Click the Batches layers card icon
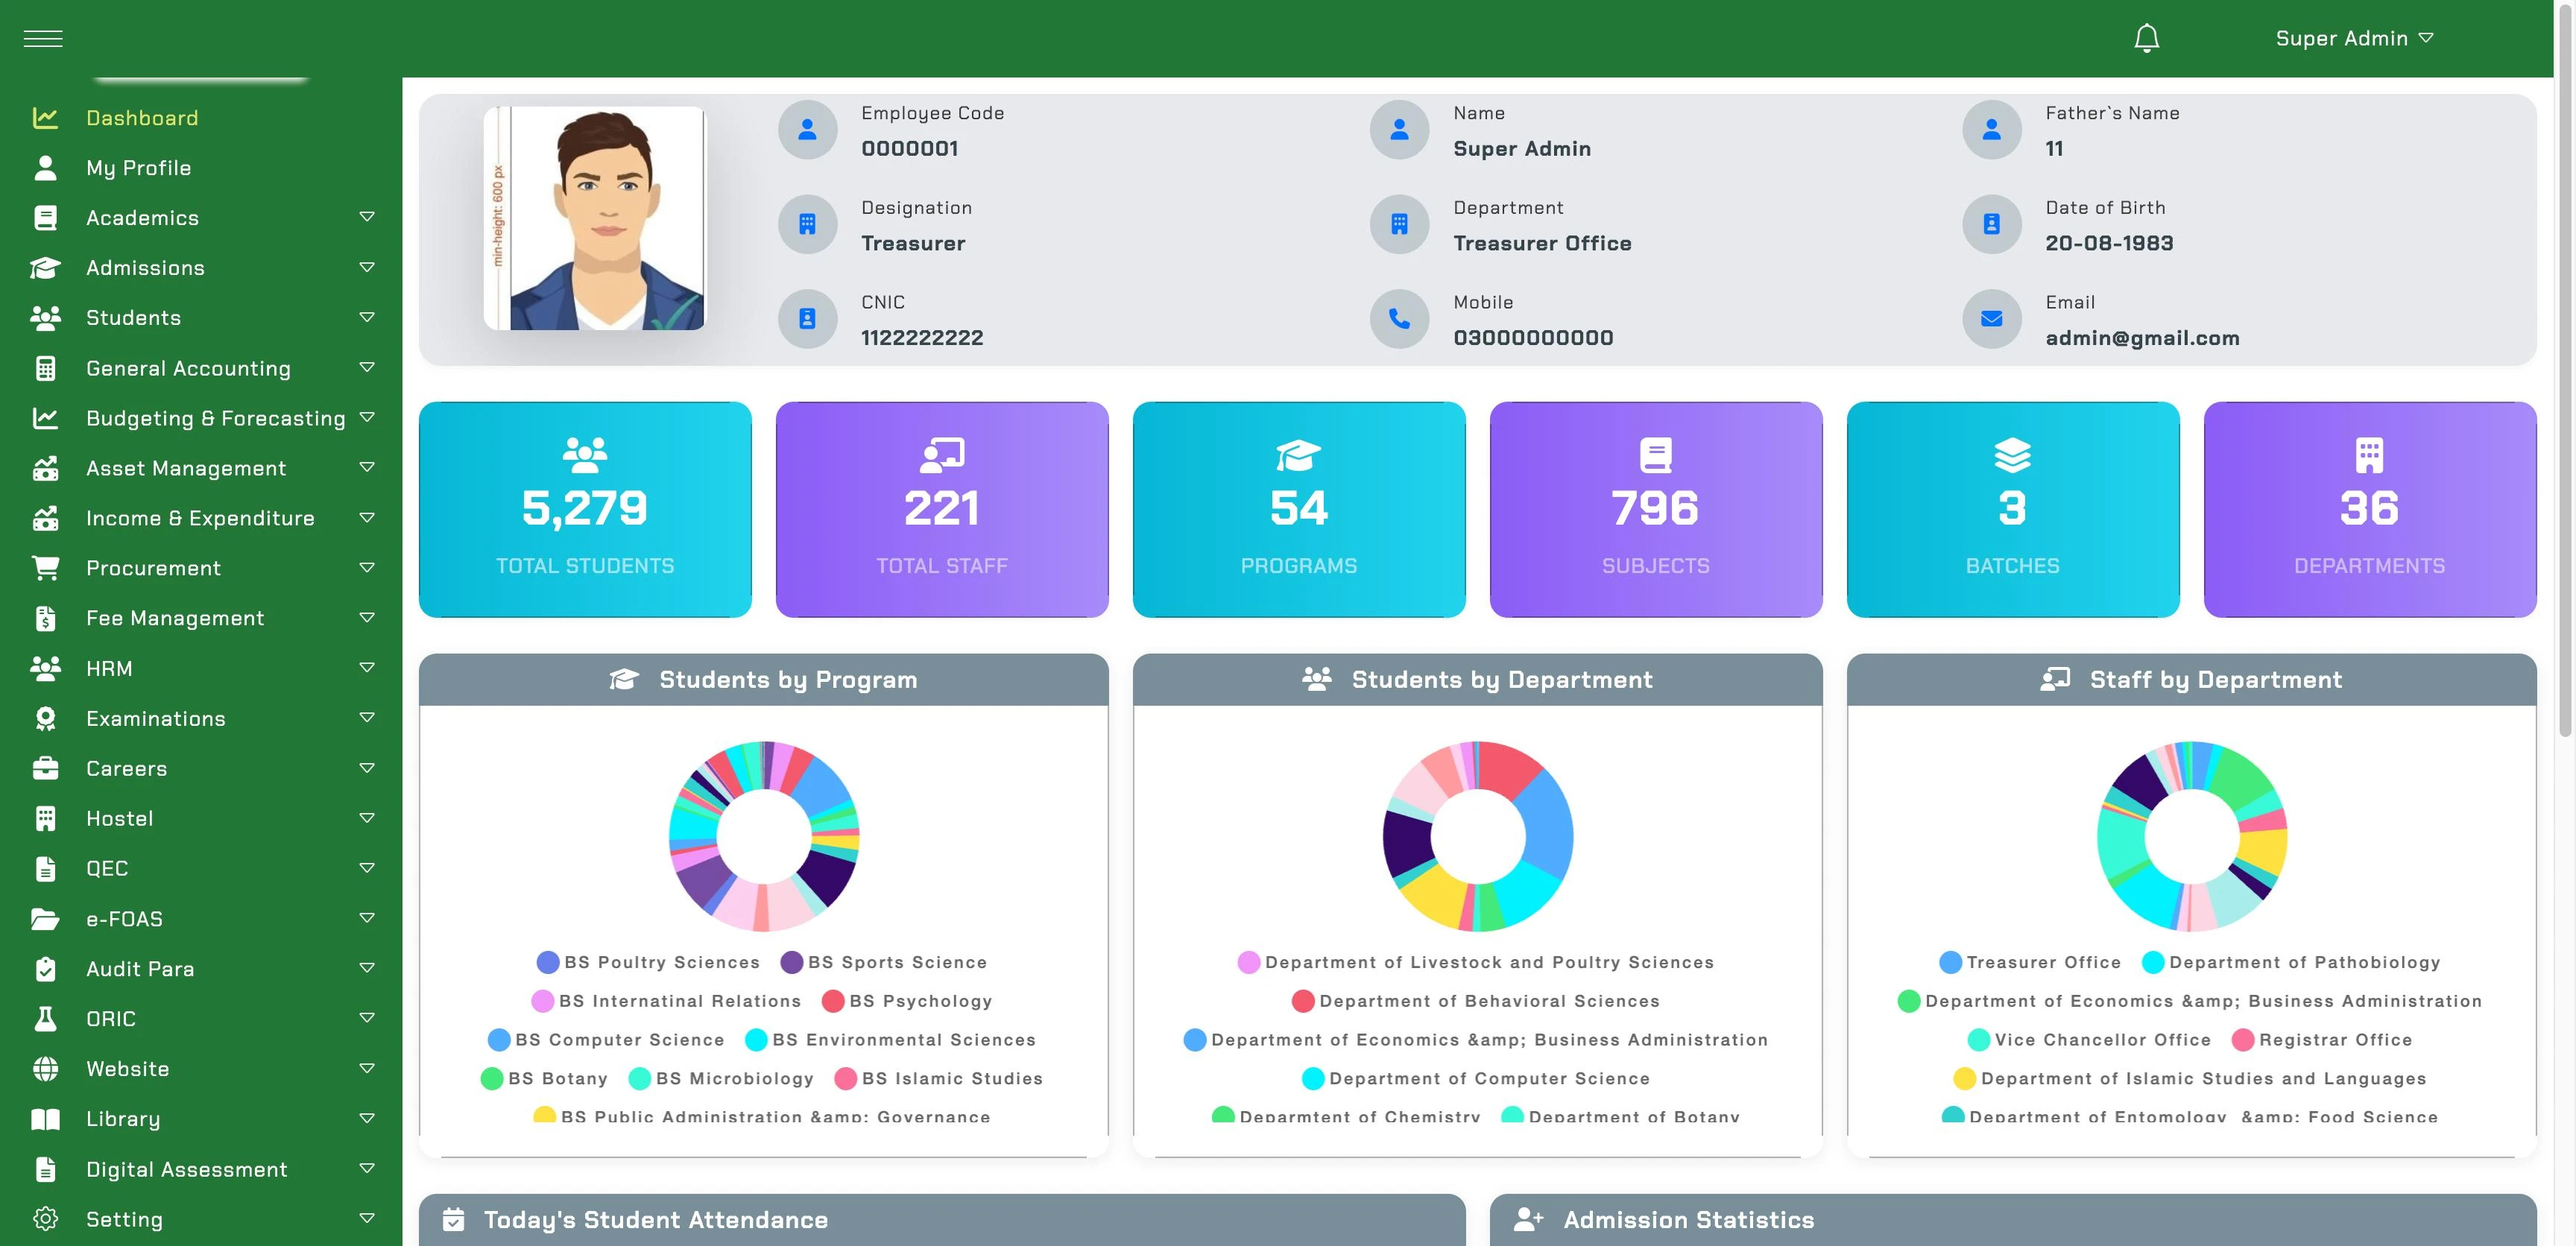 (2012, 456)
